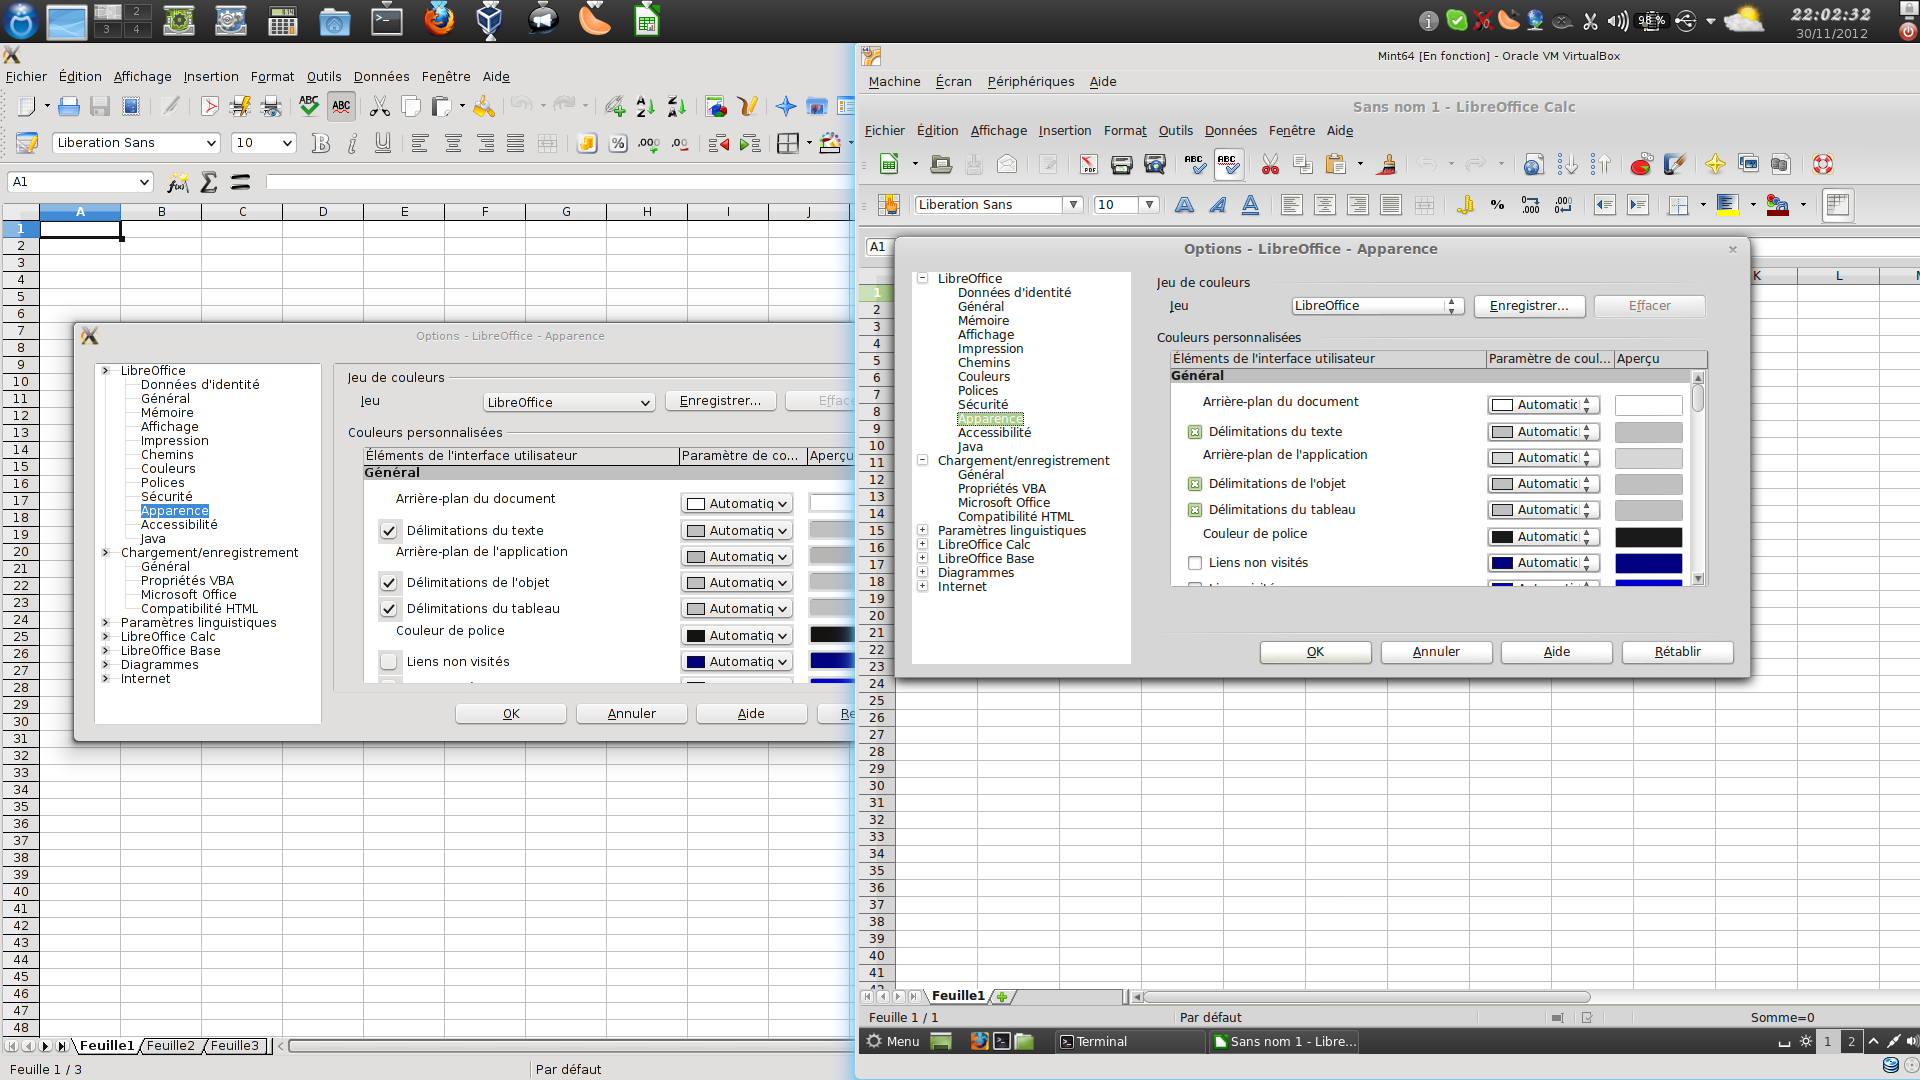This screenshot has width=1920, height=1080.
Task: Launch Firefox from the top desktop panel
Action: coord(438,20)
